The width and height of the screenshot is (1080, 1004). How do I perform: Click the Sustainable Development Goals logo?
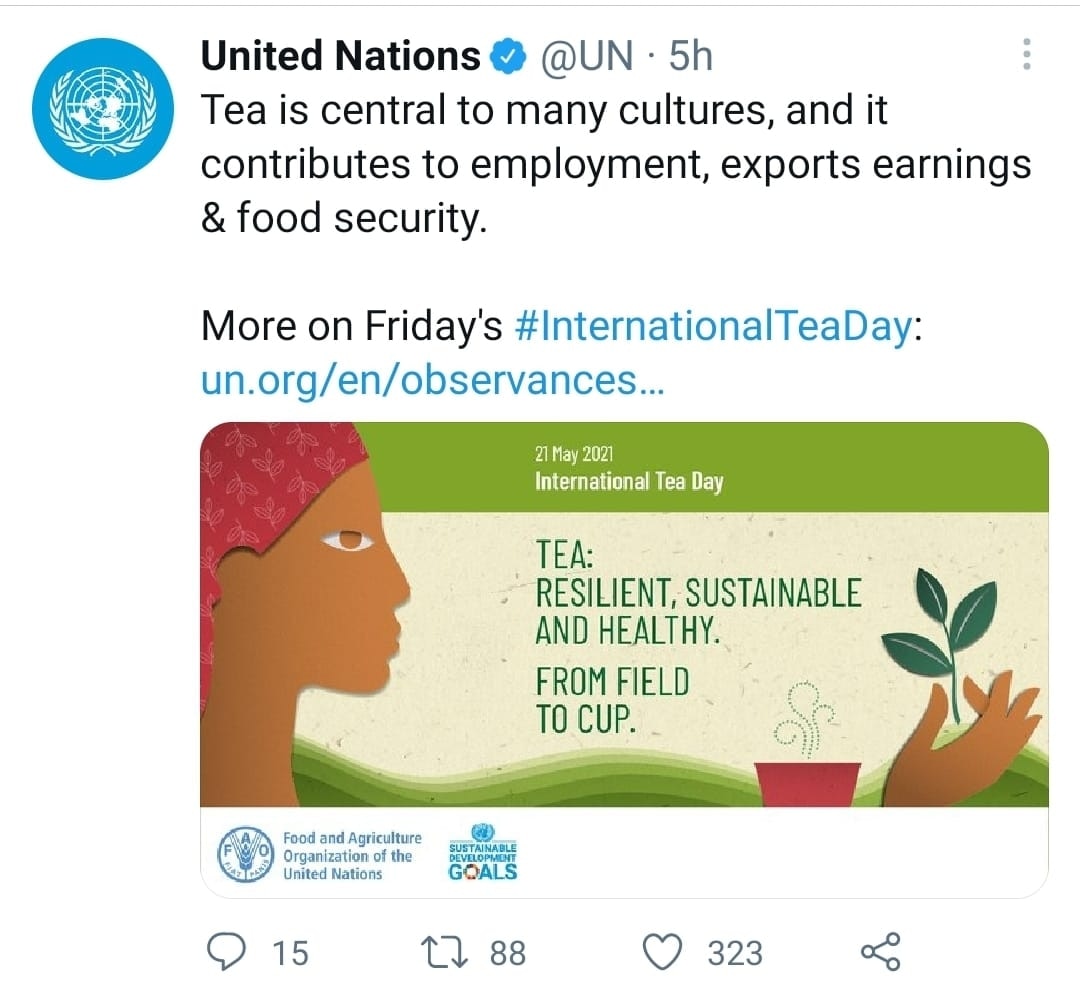click(483, 853)
